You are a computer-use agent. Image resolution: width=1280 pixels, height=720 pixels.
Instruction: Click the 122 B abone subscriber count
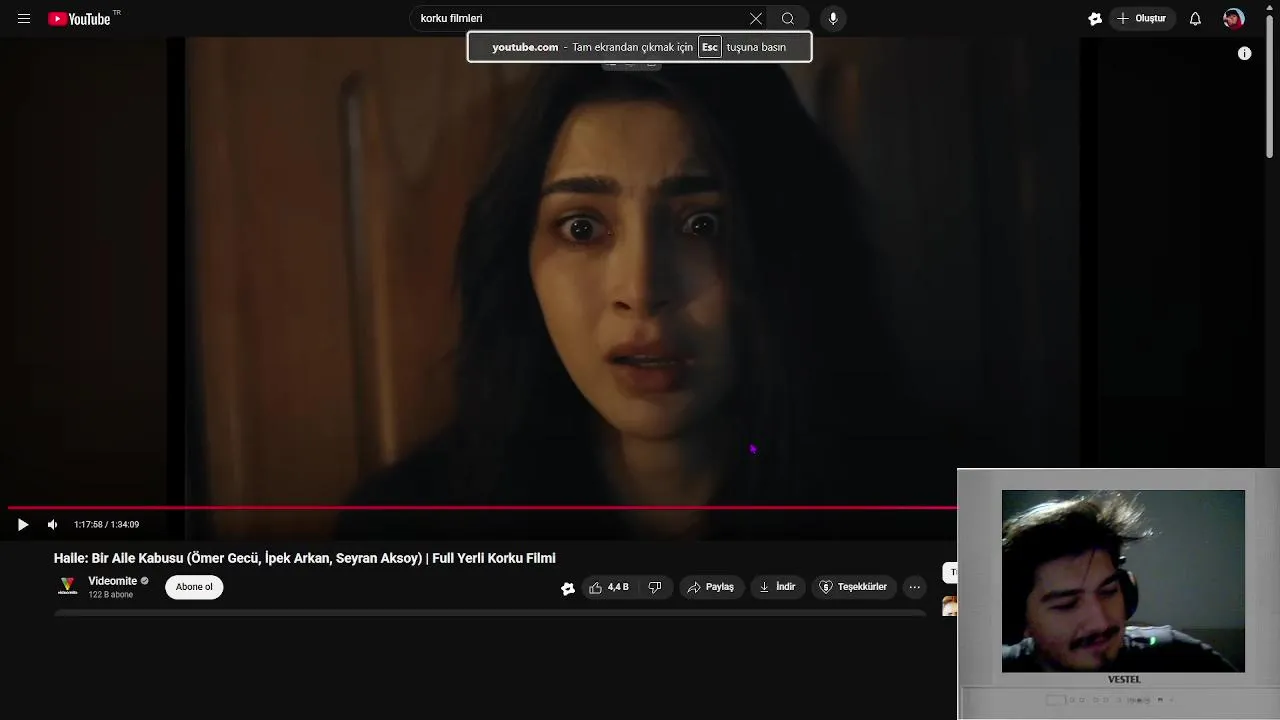click(110, 595)
